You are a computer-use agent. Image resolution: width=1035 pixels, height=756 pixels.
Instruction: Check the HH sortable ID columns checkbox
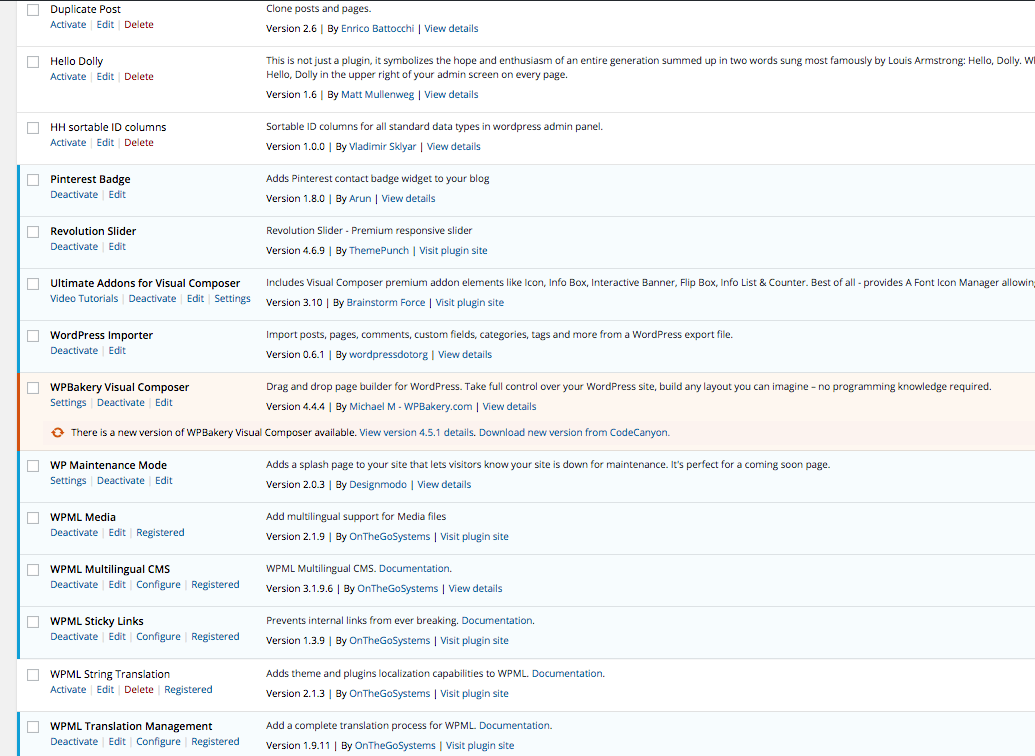[x=33, y=128]
